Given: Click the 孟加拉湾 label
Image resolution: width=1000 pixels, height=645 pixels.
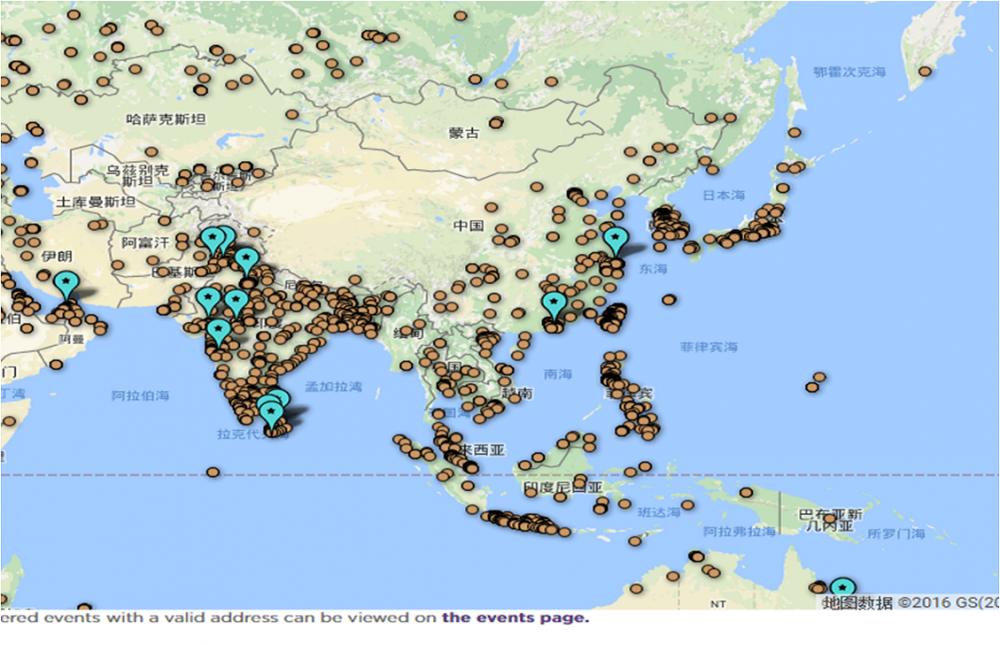Looking at the screenshot, I should click(x=334, y=387).
